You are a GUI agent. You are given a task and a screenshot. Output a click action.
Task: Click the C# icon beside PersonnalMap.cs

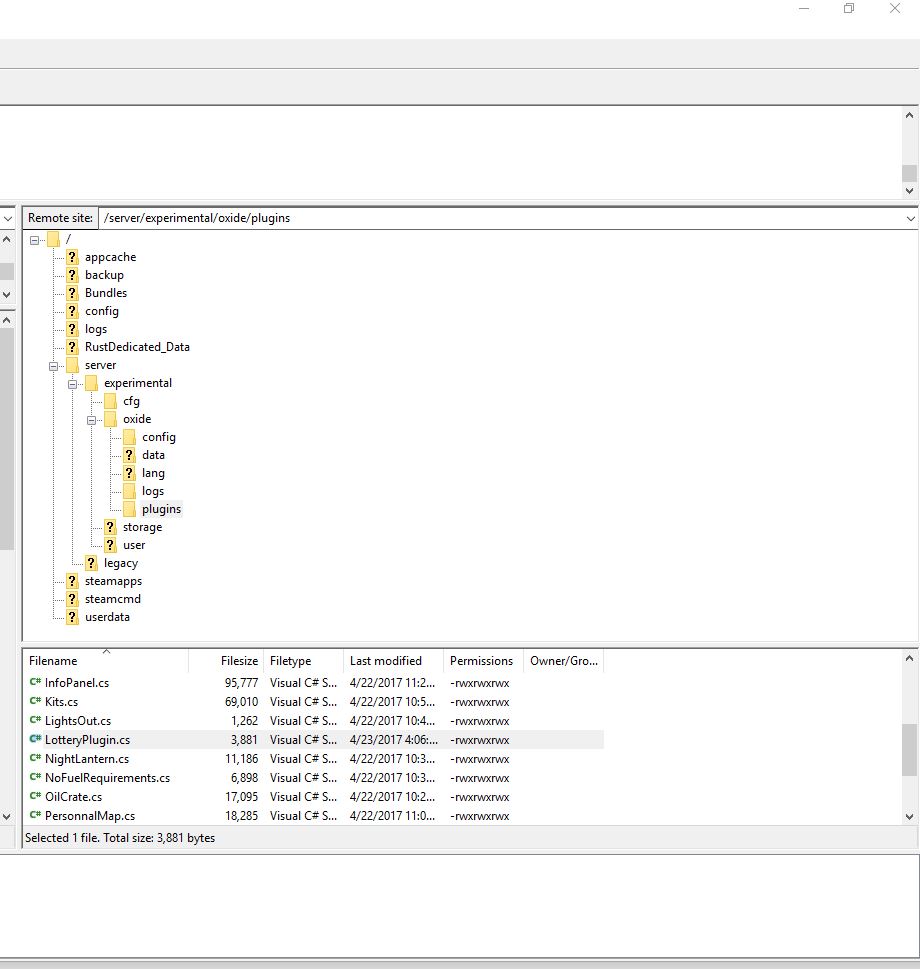coord(35,816)
